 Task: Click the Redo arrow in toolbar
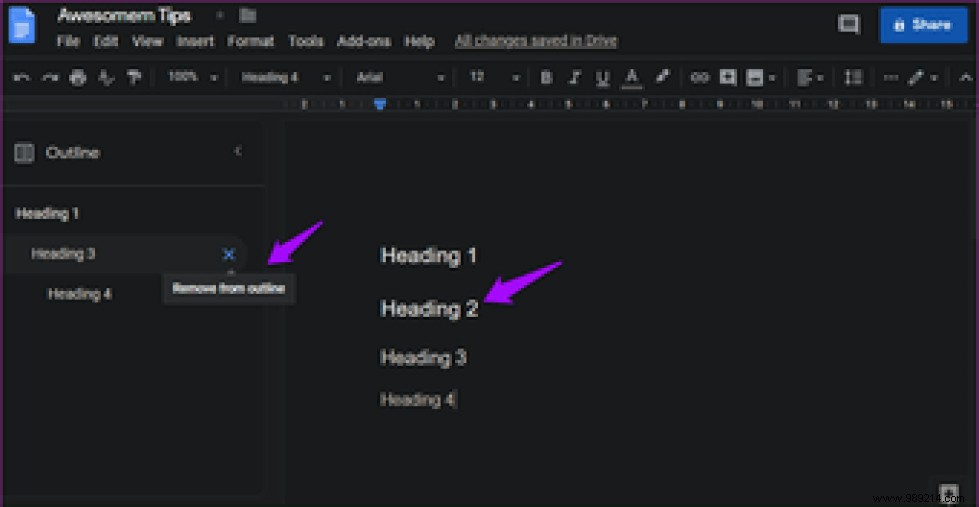pos(49,78)
